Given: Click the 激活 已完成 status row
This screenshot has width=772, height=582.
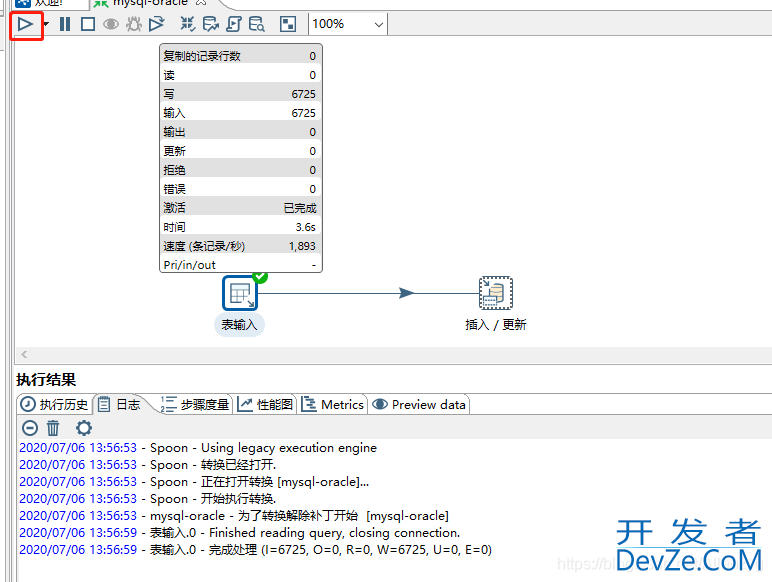Looking at the screenshot, I should click(x=240, y=208).
